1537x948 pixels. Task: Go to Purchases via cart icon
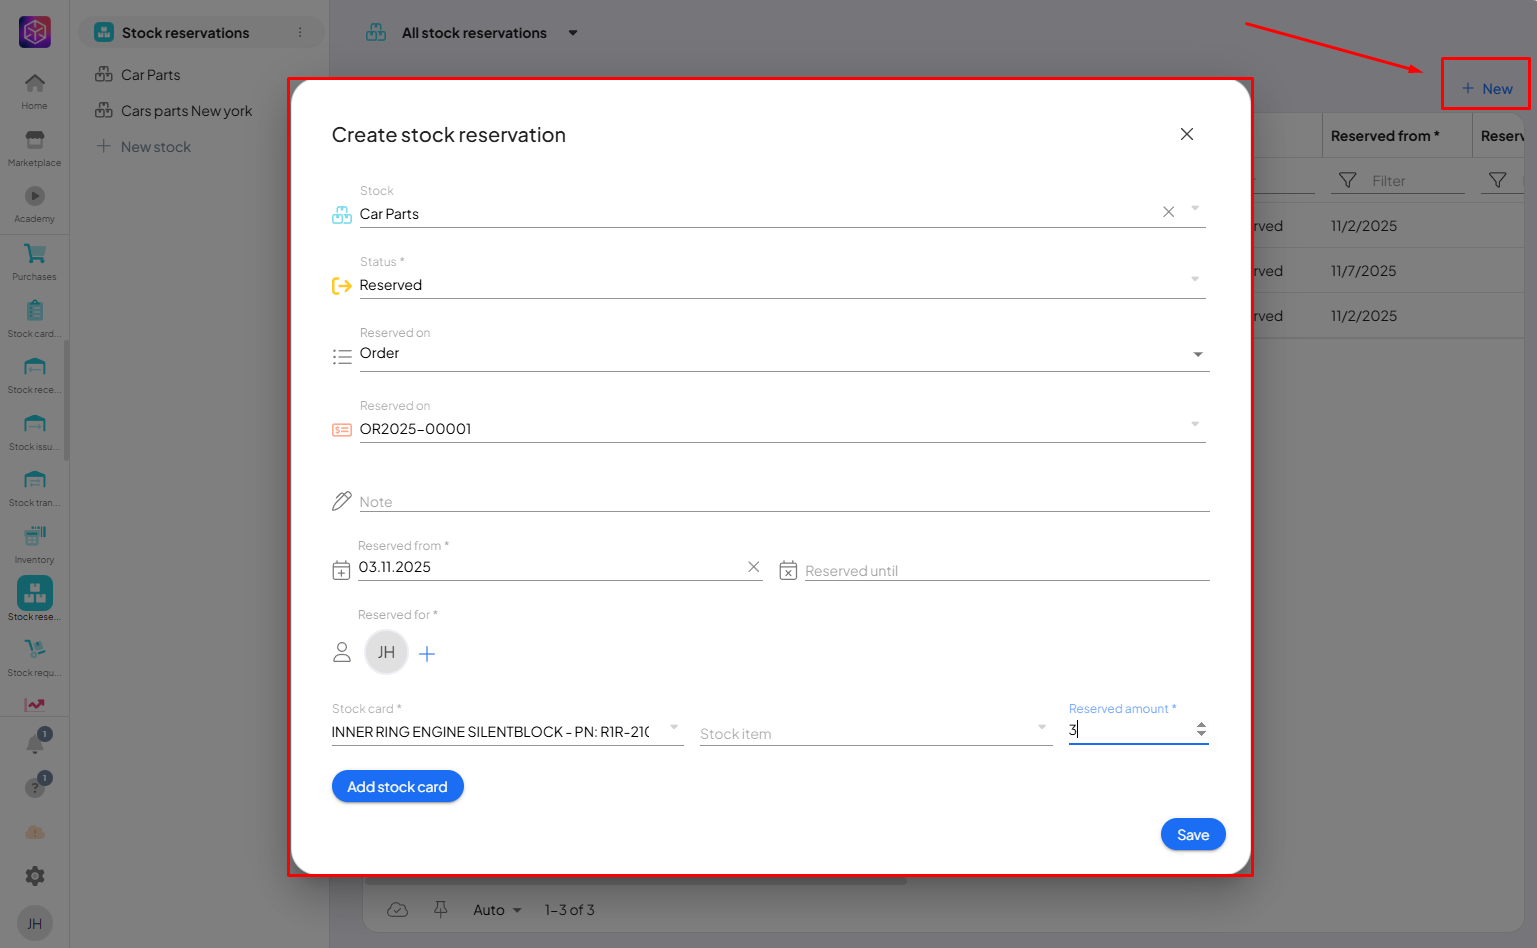point(35,260)
